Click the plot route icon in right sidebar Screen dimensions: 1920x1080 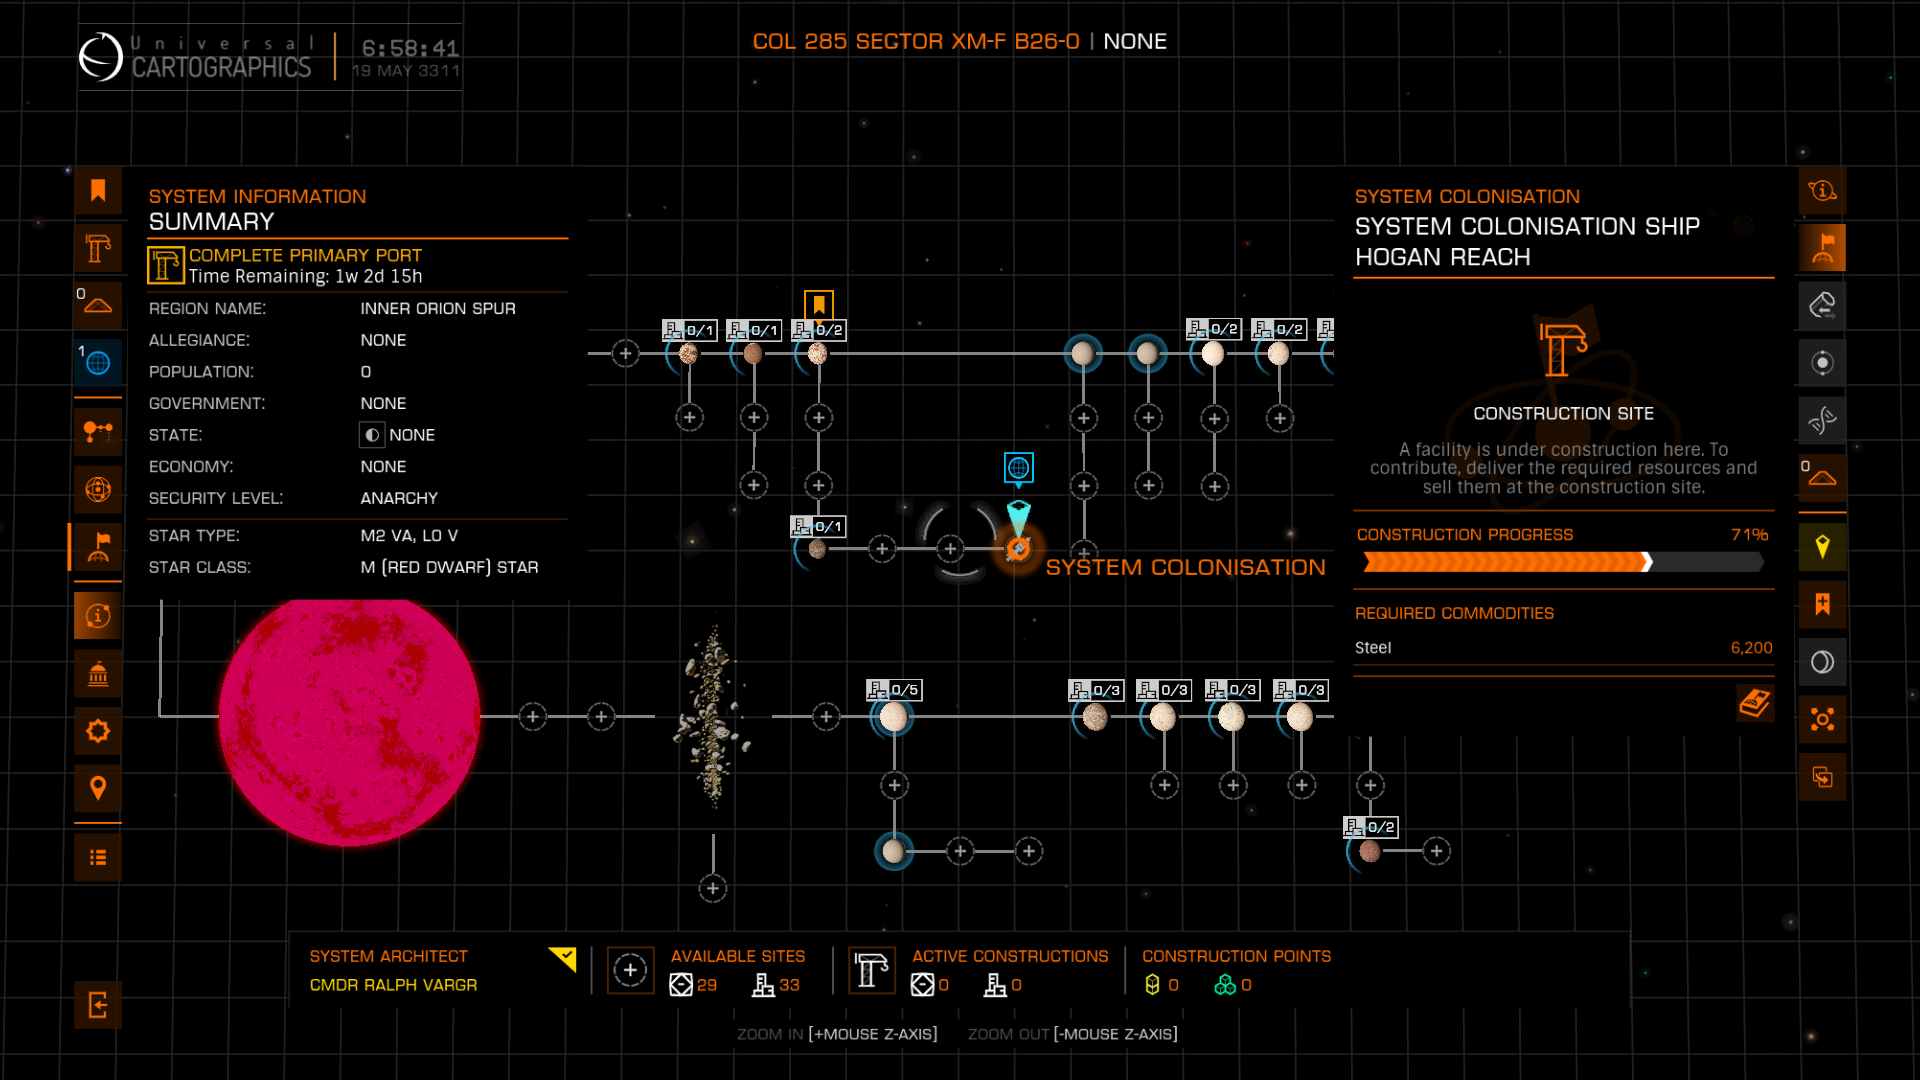(1822, 305)
